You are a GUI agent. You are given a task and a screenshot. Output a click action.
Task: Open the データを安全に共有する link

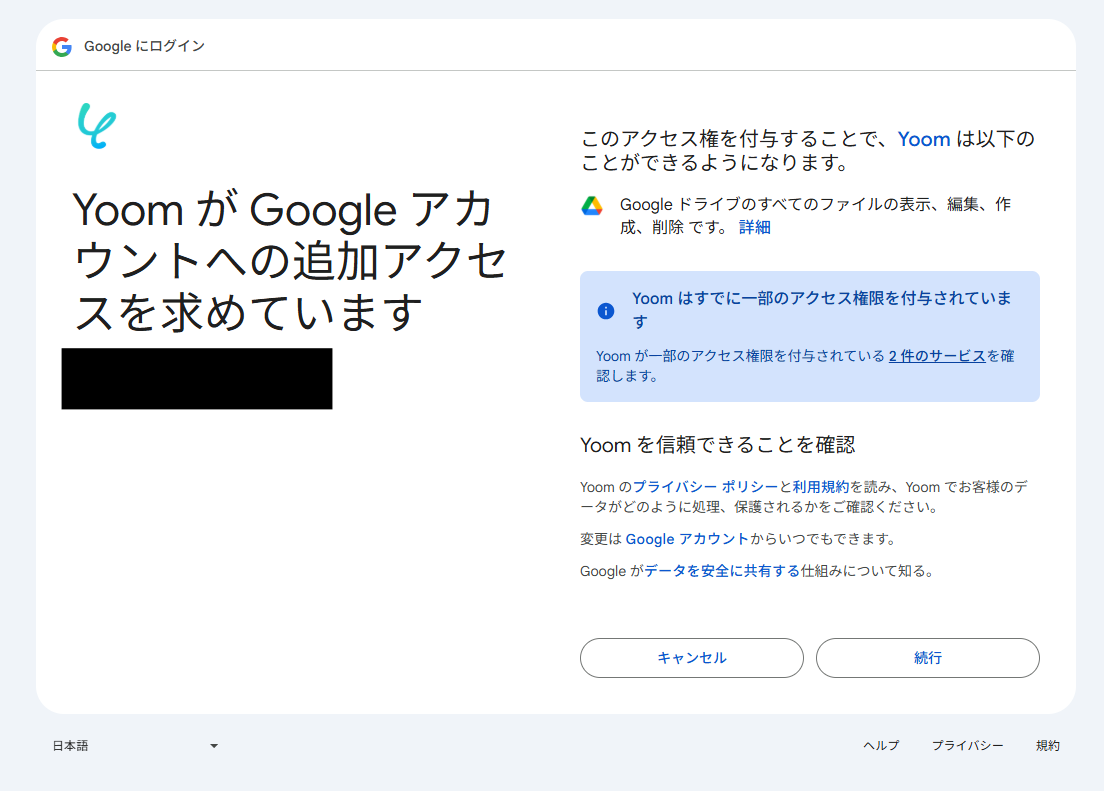[x=722, y=572]
